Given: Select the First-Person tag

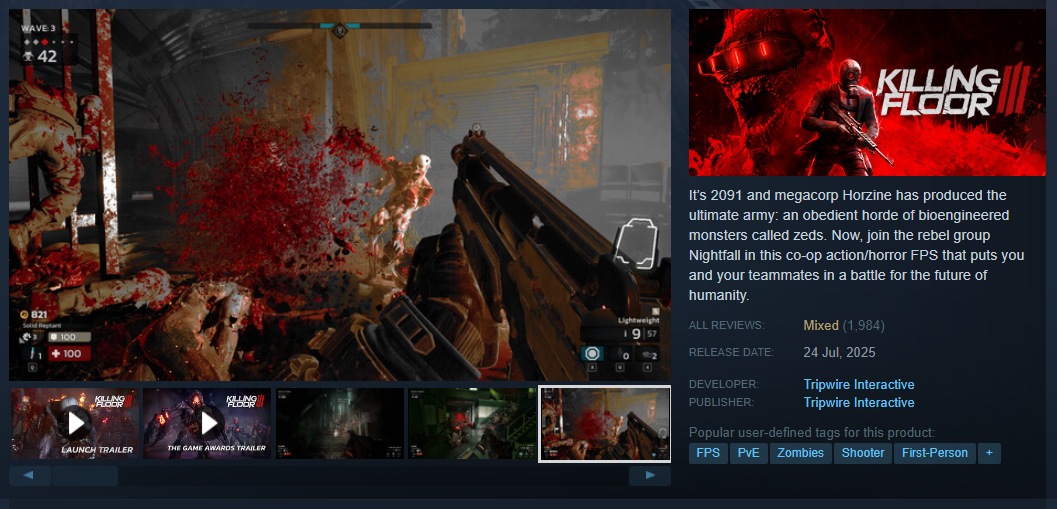Looking at the screenshot, I should coord(934,453).
